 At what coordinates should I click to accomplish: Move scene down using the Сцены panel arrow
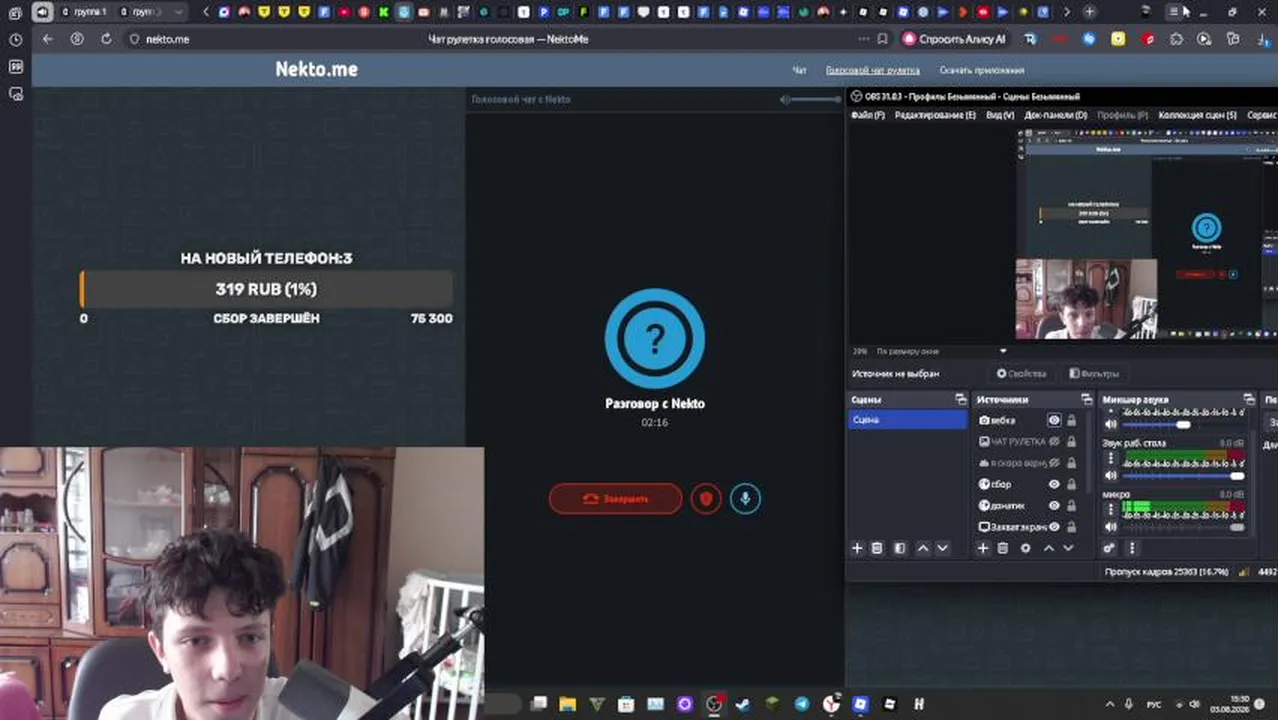[x=942, y=548]
